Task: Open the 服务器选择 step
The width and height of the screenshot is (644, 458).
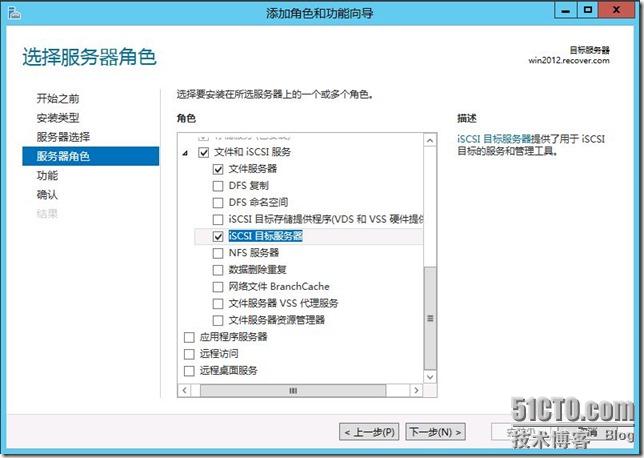Action: point(63,137)
